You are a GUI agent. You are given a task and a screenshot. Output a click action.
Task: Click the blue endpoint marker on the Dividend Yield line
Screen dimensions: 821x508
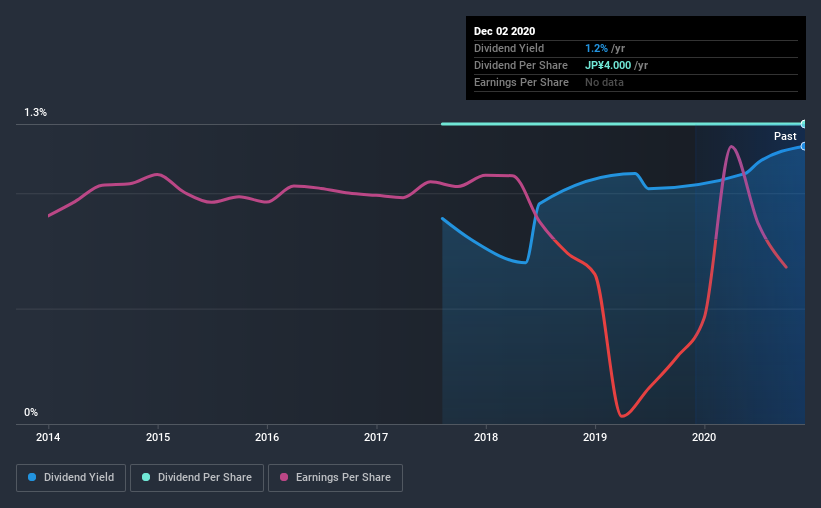[803, 146]
